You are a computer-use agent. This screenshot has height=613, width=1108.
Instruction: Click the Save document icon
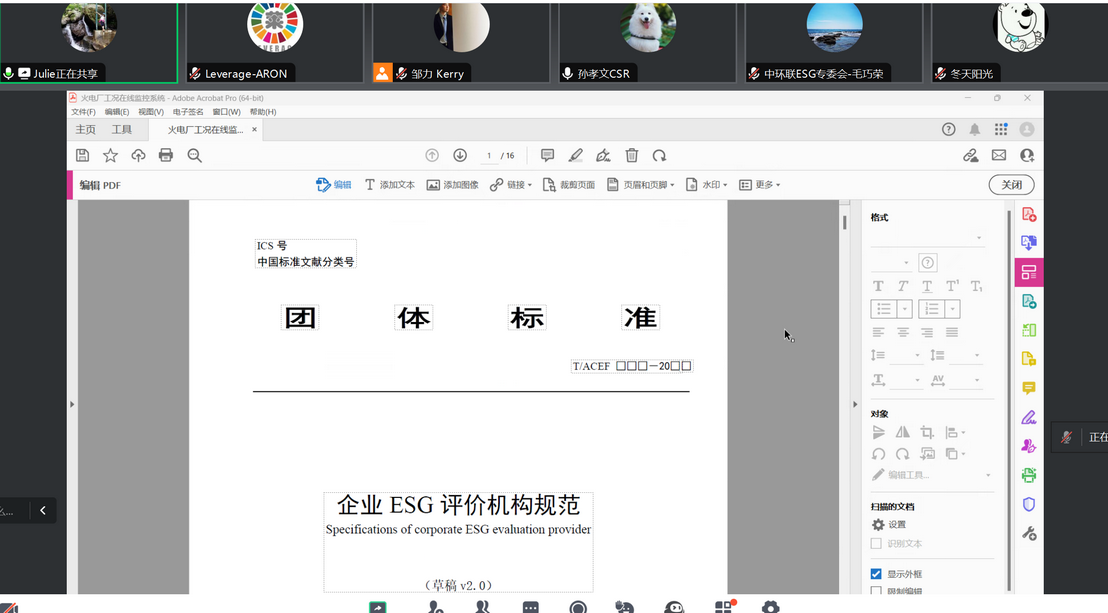(x=83, y=155)
